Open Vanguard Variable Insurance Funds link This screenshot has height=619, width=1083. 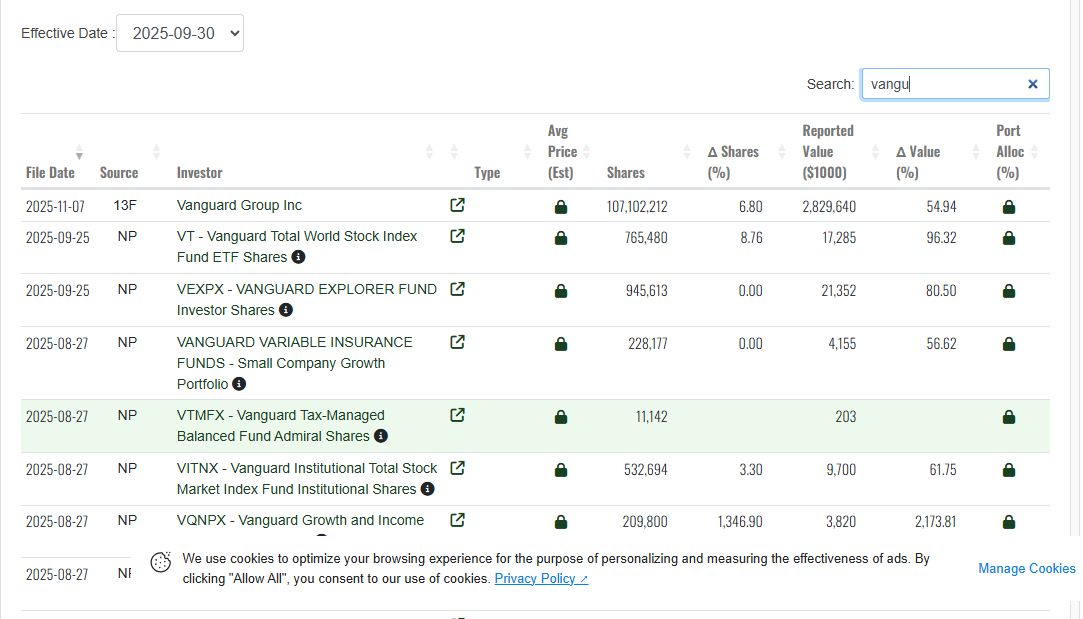point(295,363)
